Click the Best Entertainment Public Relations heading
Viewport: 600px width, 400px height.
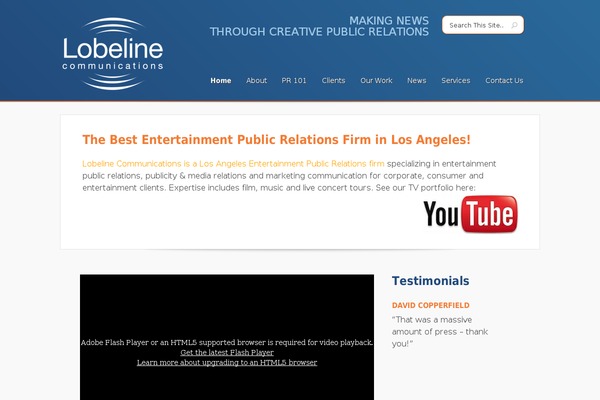pyautogui.click(x=276, y=140)
